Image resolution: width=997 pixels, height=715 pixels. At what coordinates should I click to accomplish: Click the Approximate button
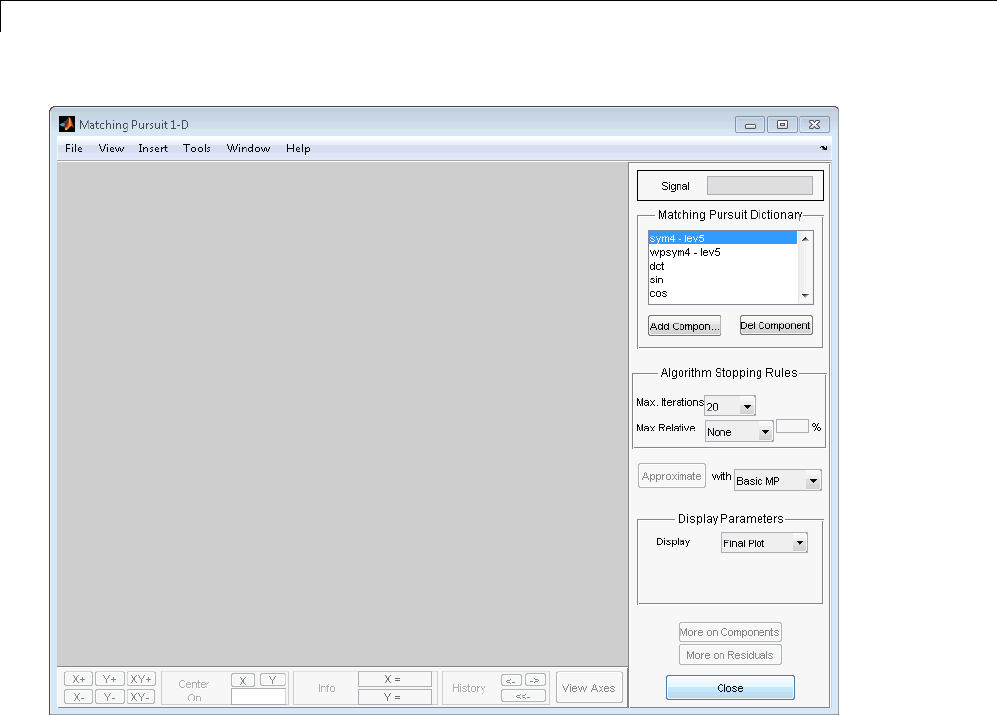(671, 476)
